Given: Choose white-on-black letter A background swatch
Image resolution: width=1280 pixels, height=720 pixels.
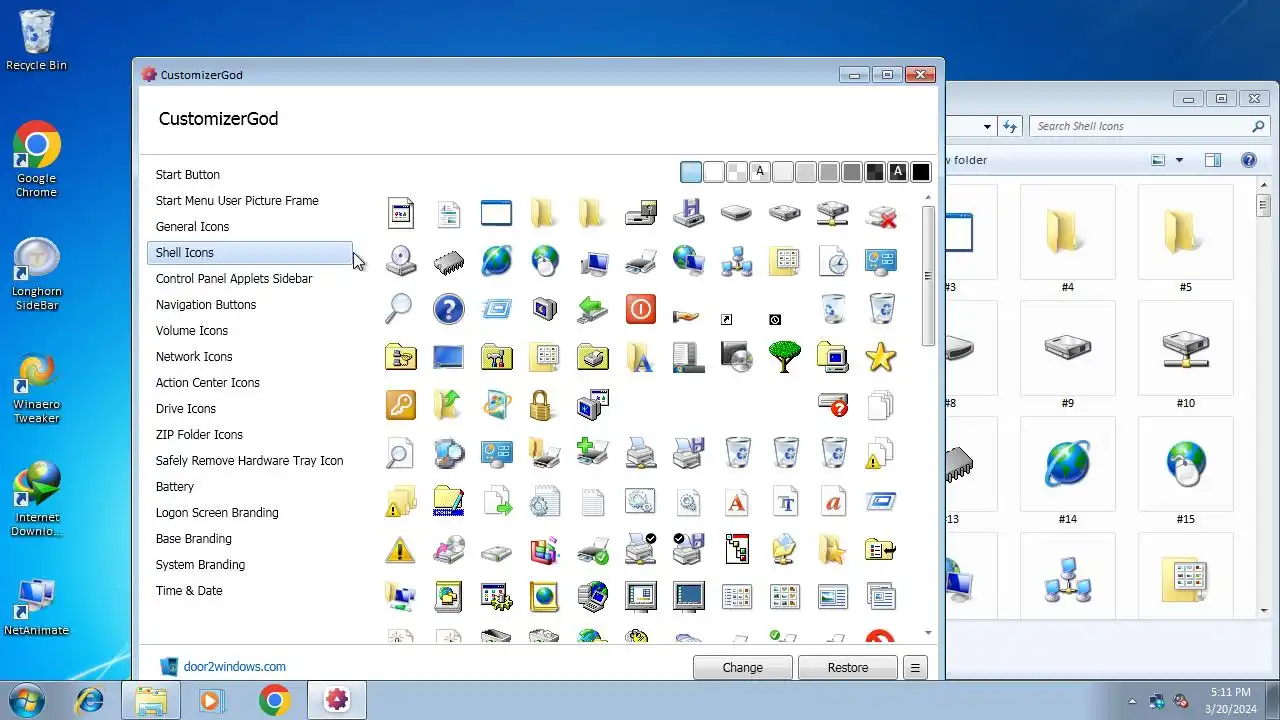Looking at the screenshot, I should (898, 172).
